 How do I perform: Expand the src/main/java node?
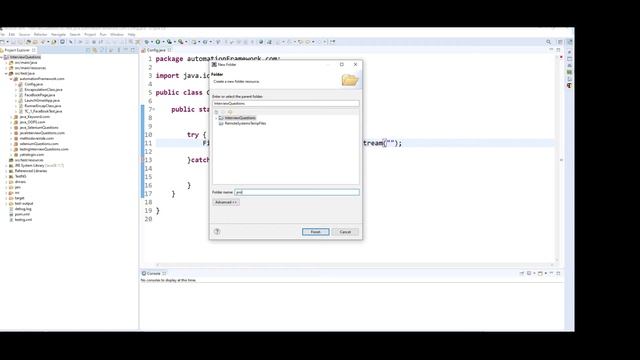7,63
